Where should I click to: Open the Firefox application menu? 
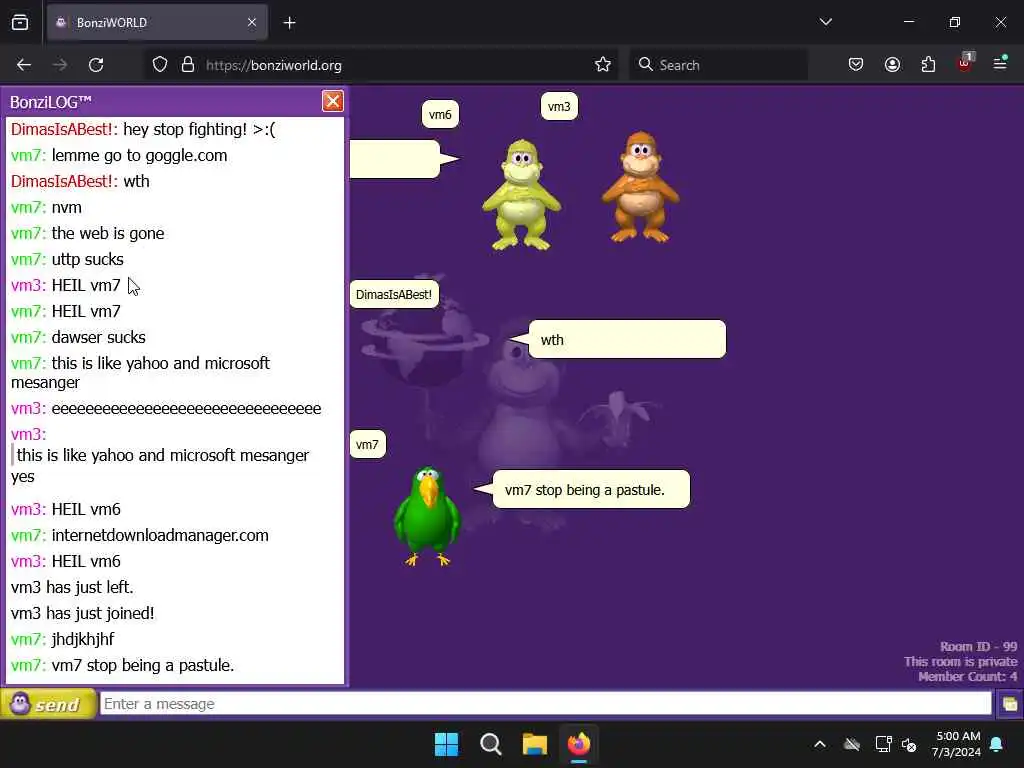[1000, 63]
